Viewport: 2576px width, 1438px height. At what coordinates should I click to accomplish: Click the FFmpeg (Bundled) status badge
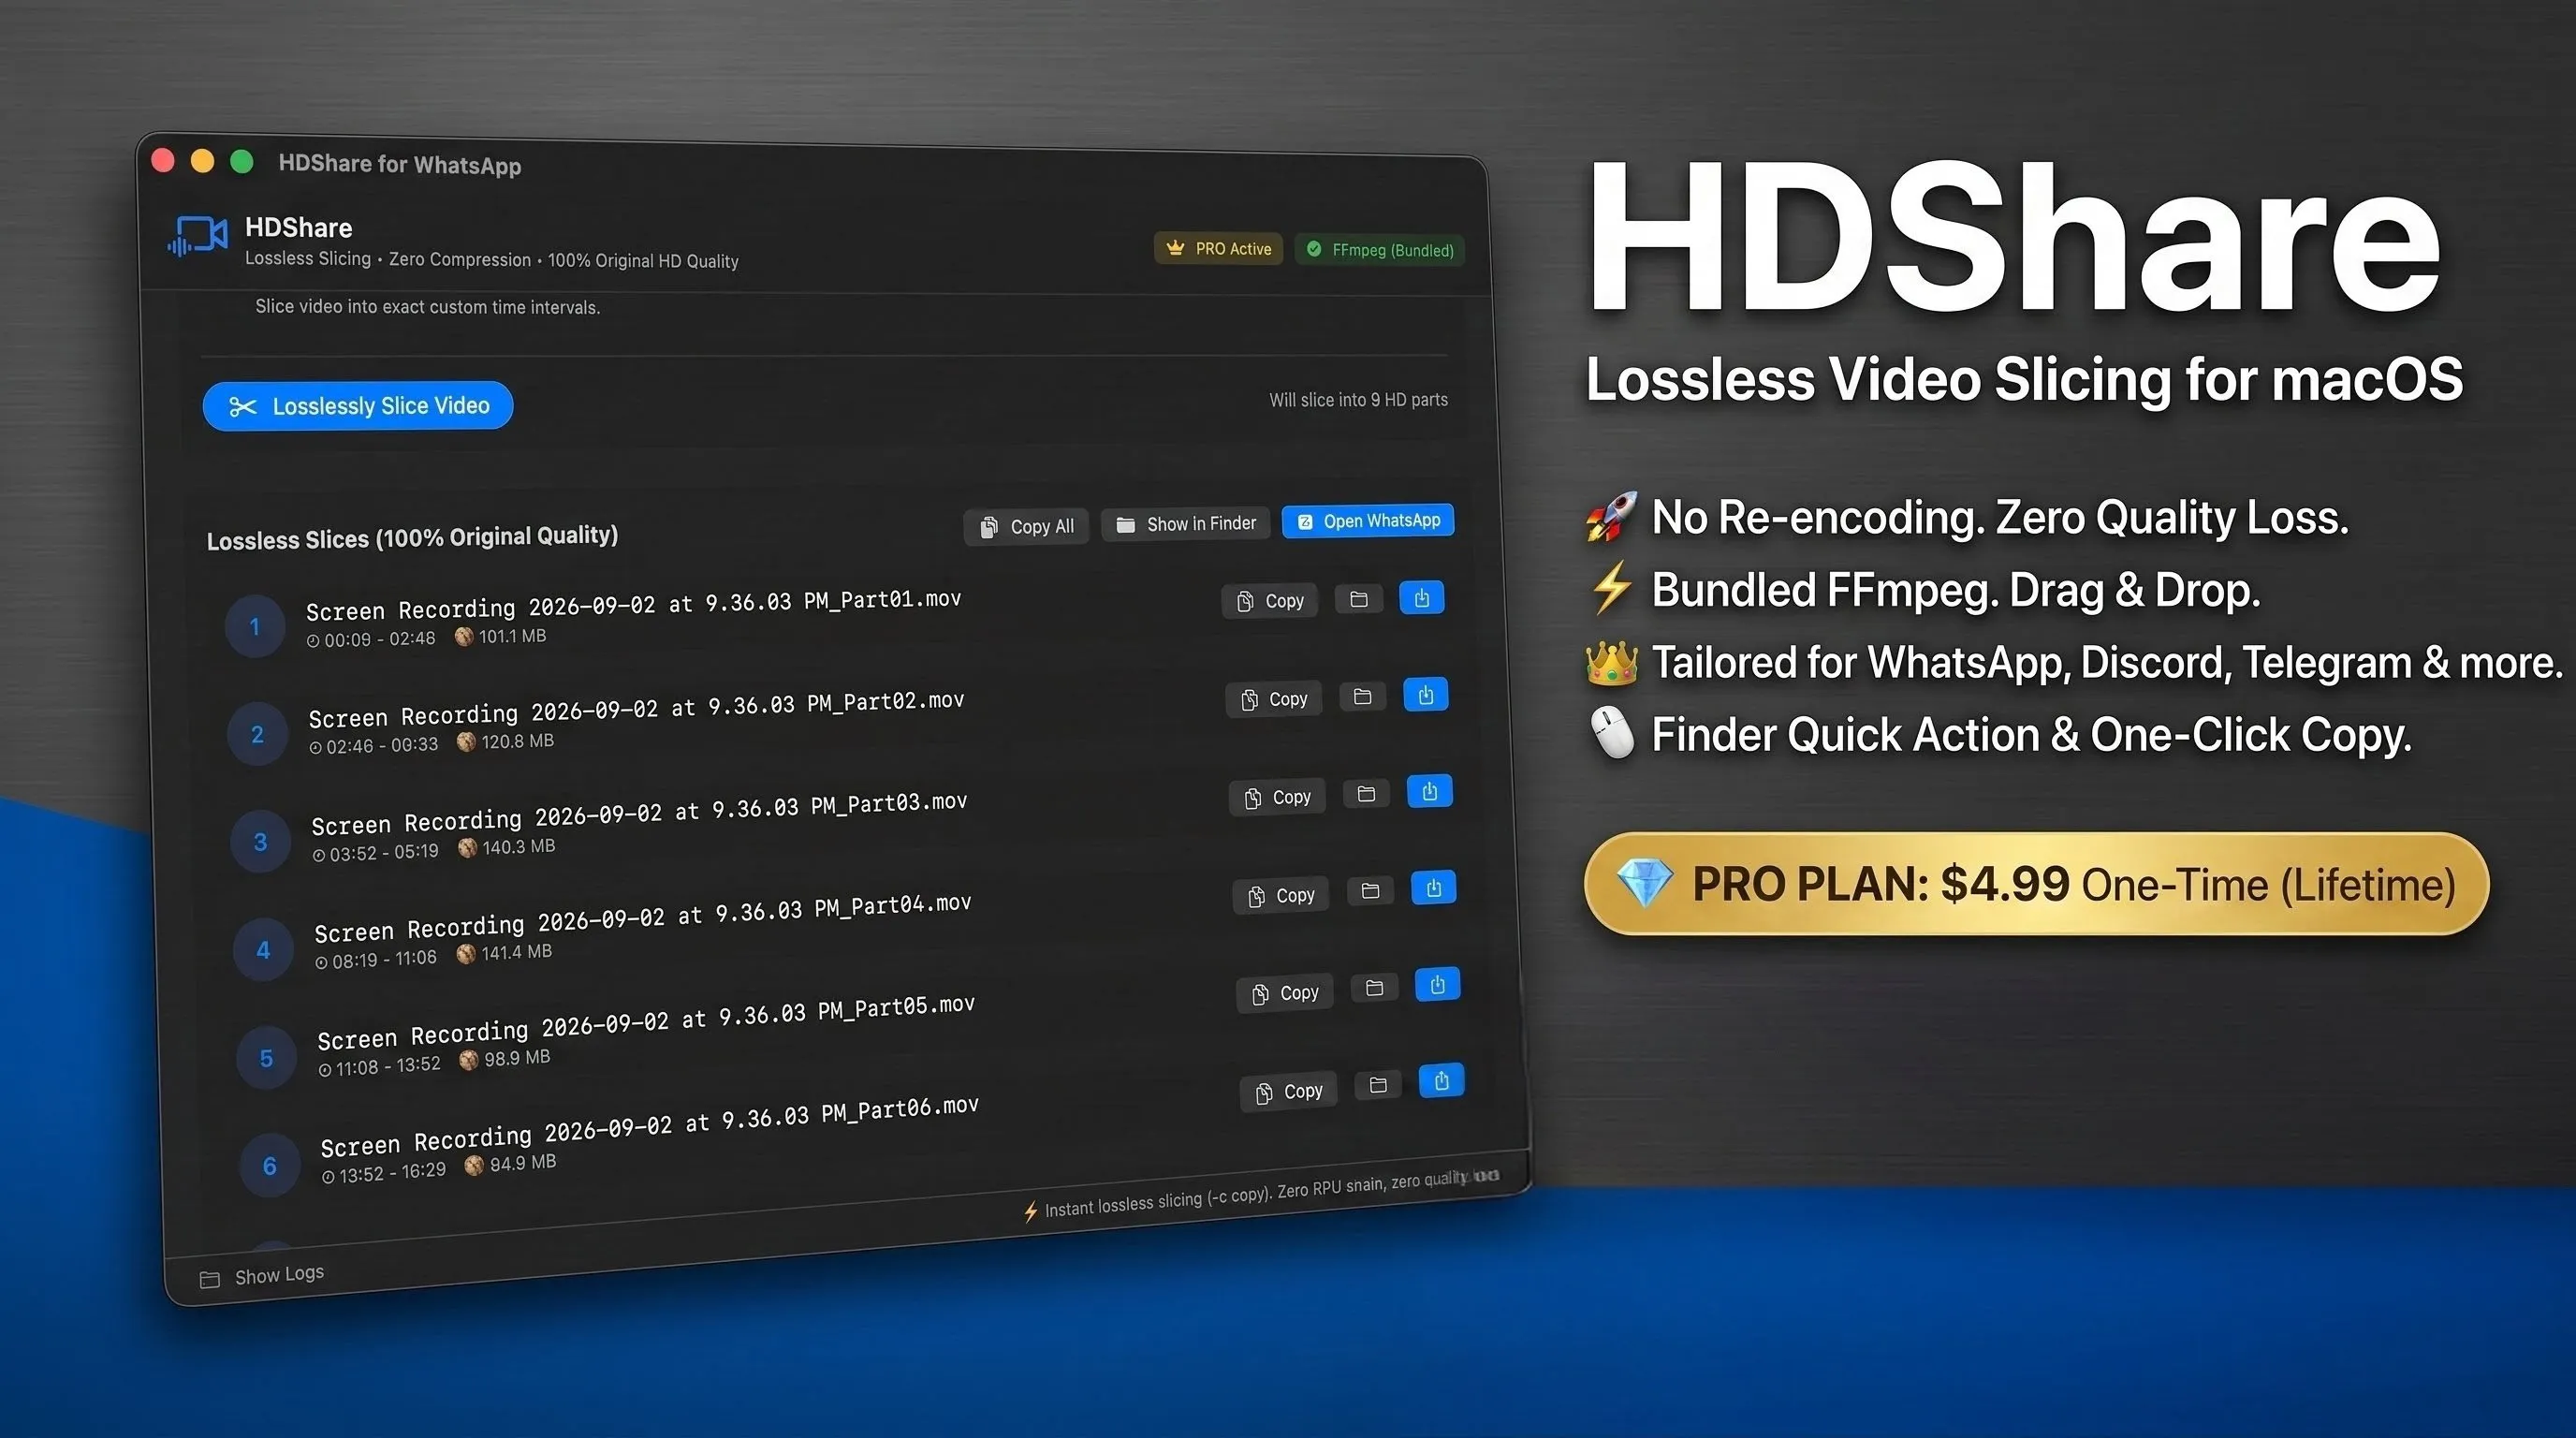point(1380,249)
